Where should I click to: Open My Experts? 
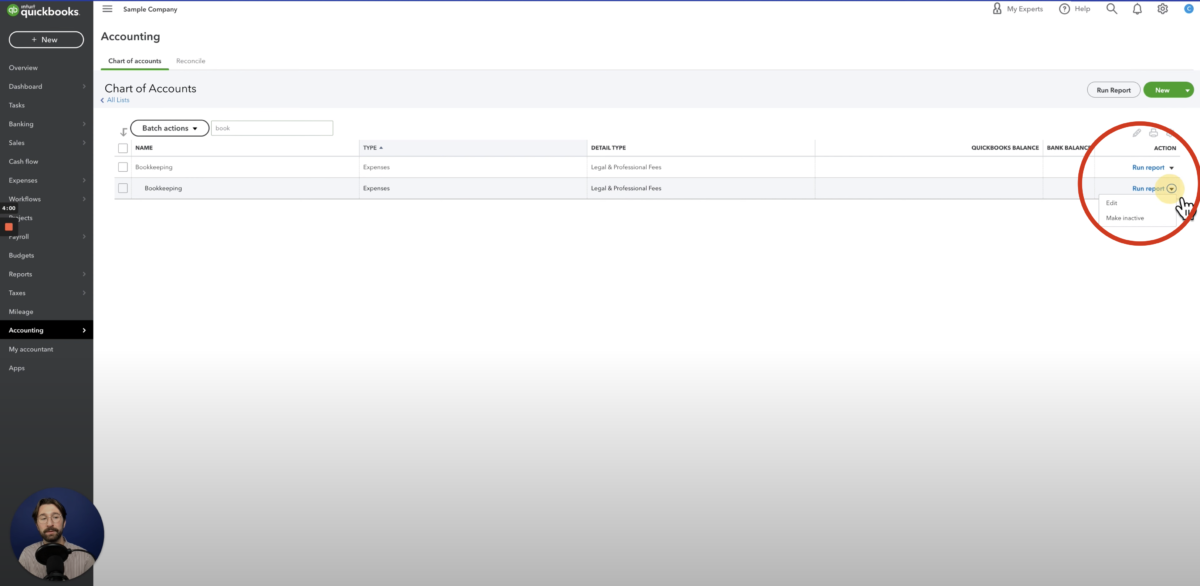click(x=1017, y=9)
